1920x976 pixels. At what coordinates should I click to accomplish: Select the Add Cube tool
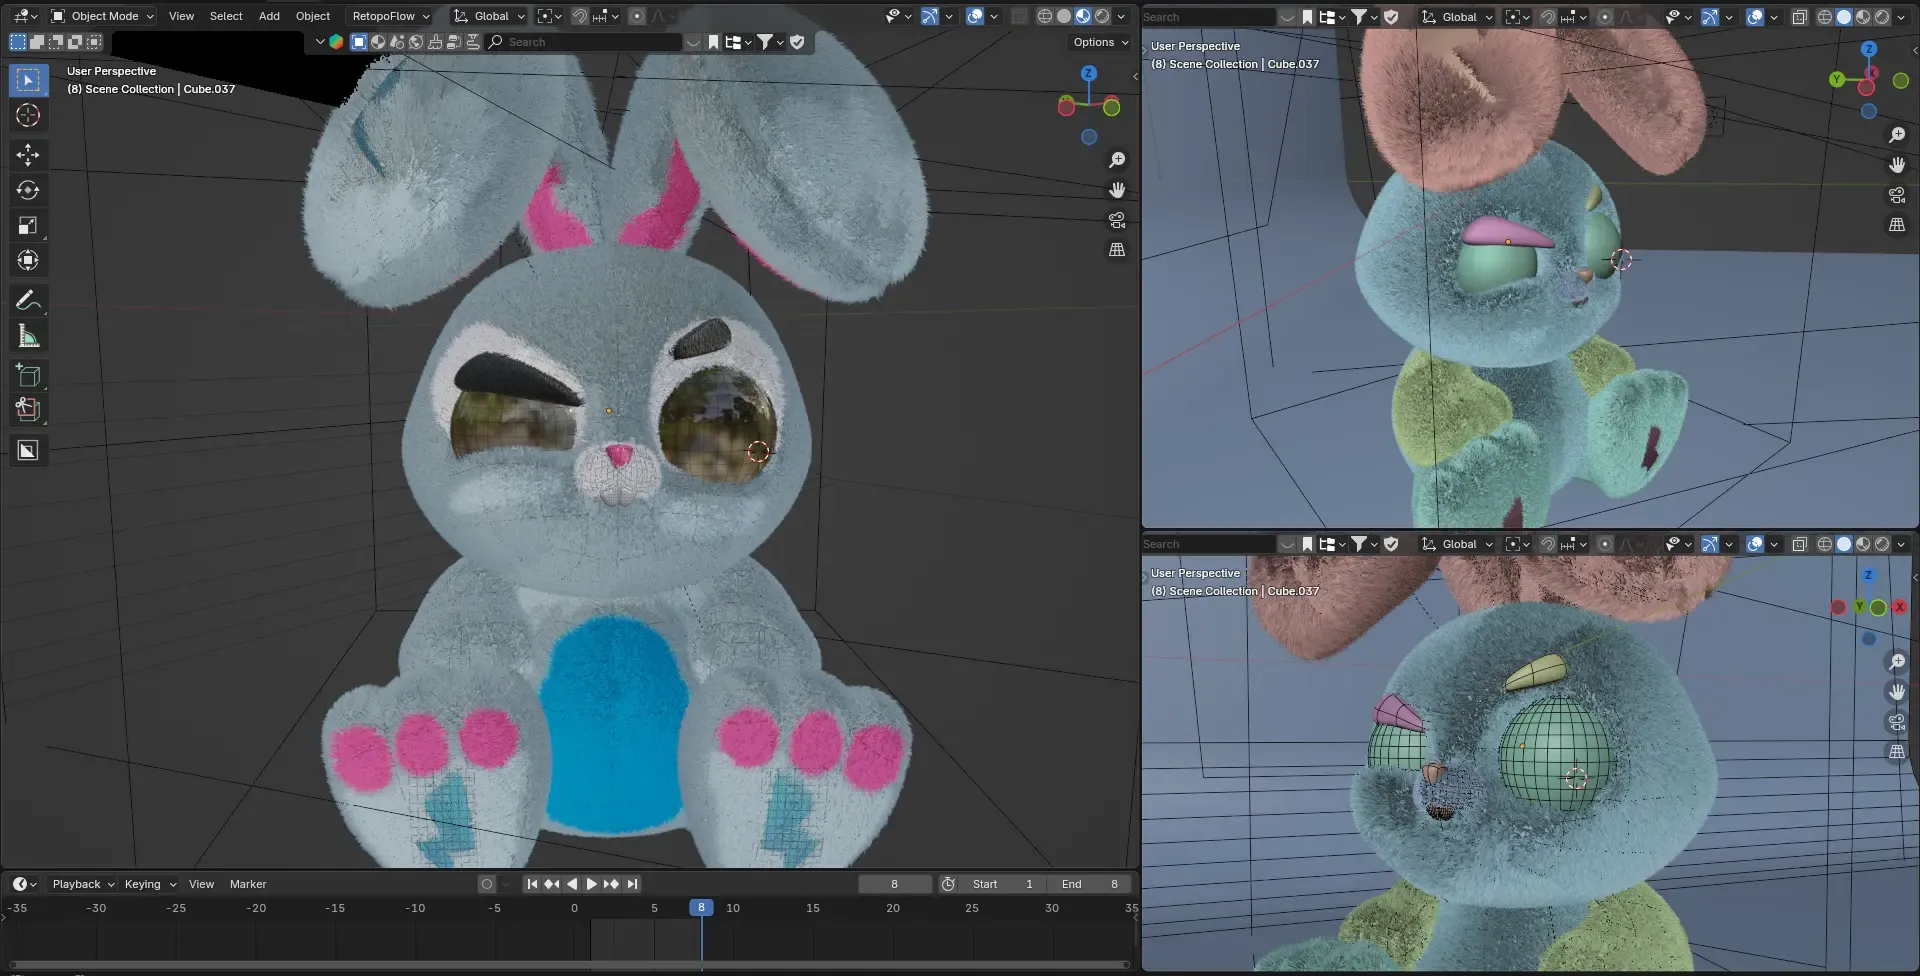28,375
